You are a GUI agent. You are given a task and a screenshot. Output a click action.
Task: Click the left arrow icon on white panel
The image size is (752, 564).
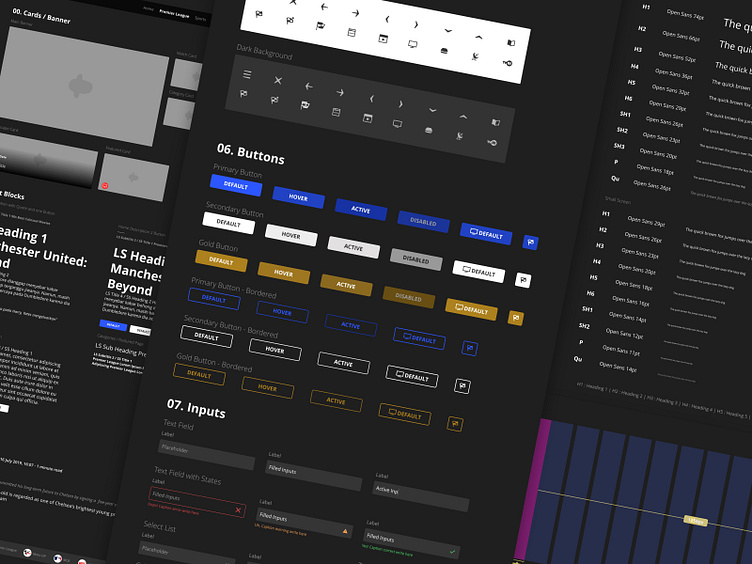[324, 7]
